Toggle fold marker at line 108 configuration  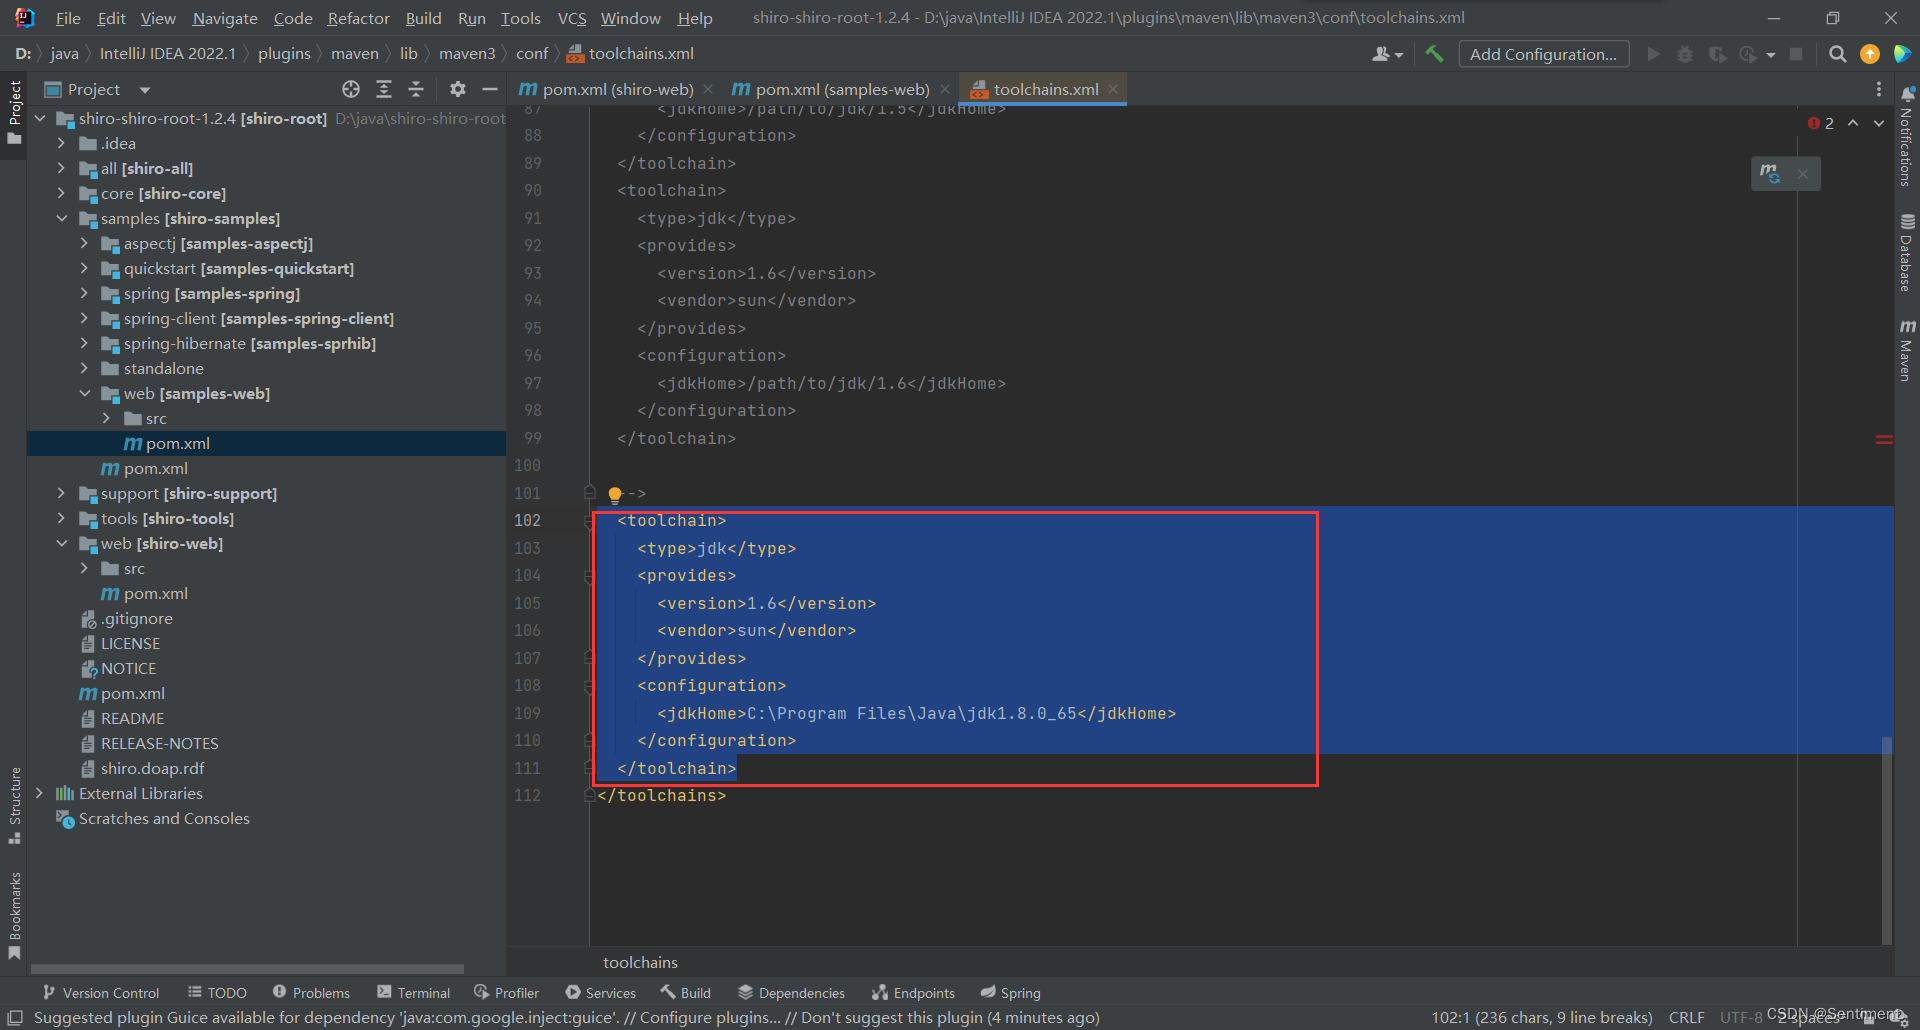(589, 686)
